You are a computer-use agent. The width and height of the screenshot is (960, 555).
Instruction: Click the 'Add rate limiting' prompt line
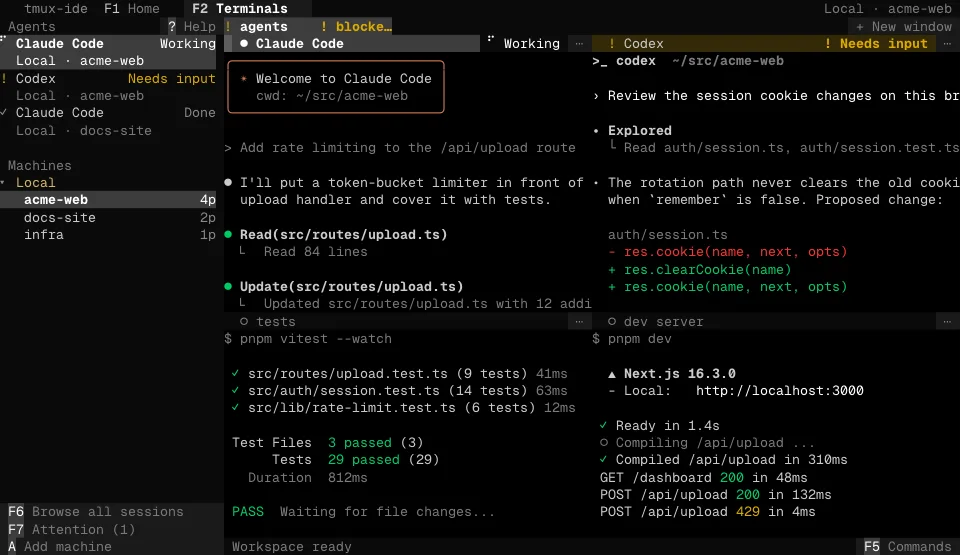(x=400, y=148)
